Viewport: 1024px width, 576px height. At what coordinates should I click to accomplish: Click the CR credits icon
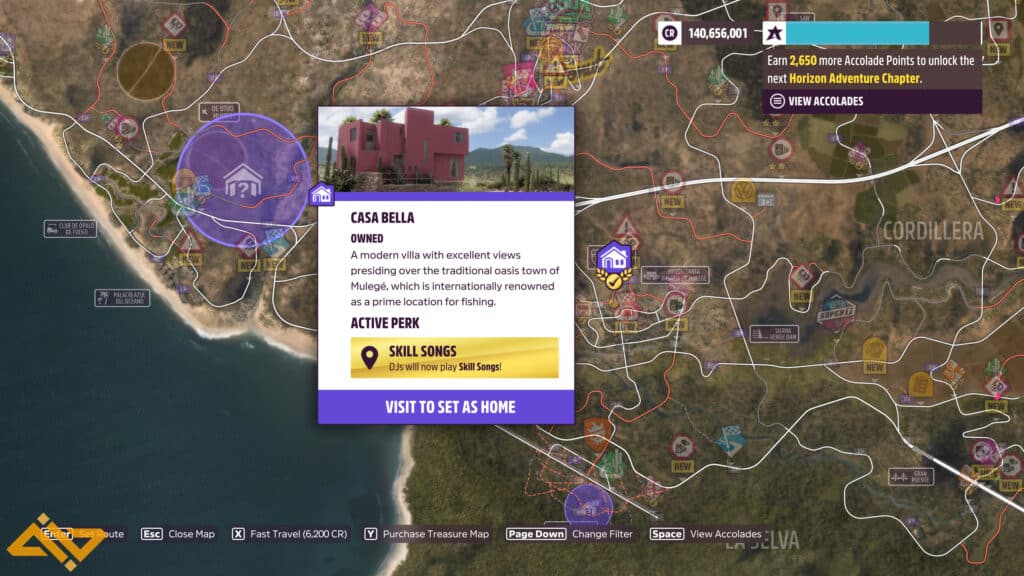[669, 33]
